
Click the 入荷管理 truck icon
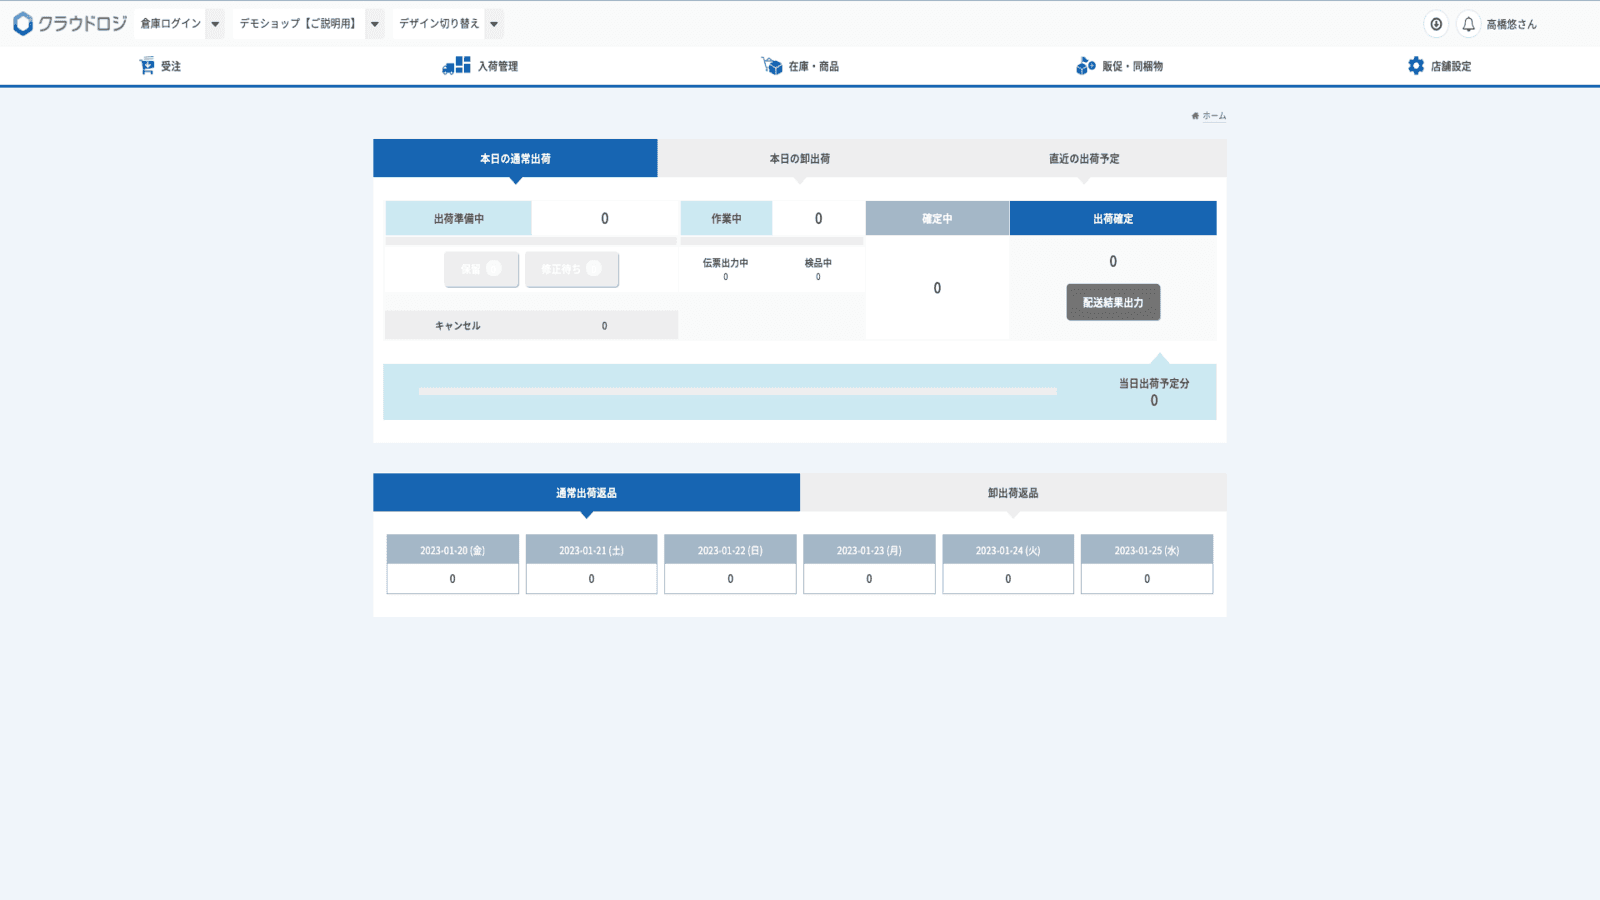click(x=456, y=66)
